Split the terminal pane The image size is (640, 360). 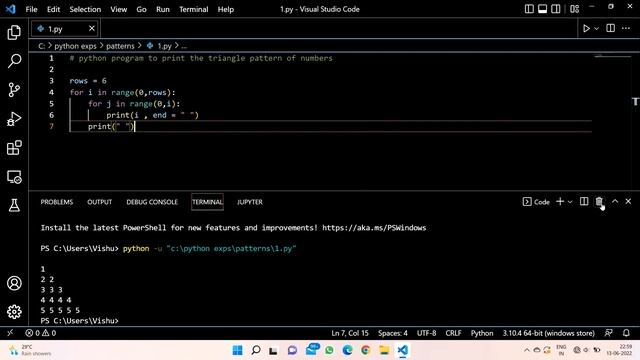pyautogui.click(x=584, y=201)
